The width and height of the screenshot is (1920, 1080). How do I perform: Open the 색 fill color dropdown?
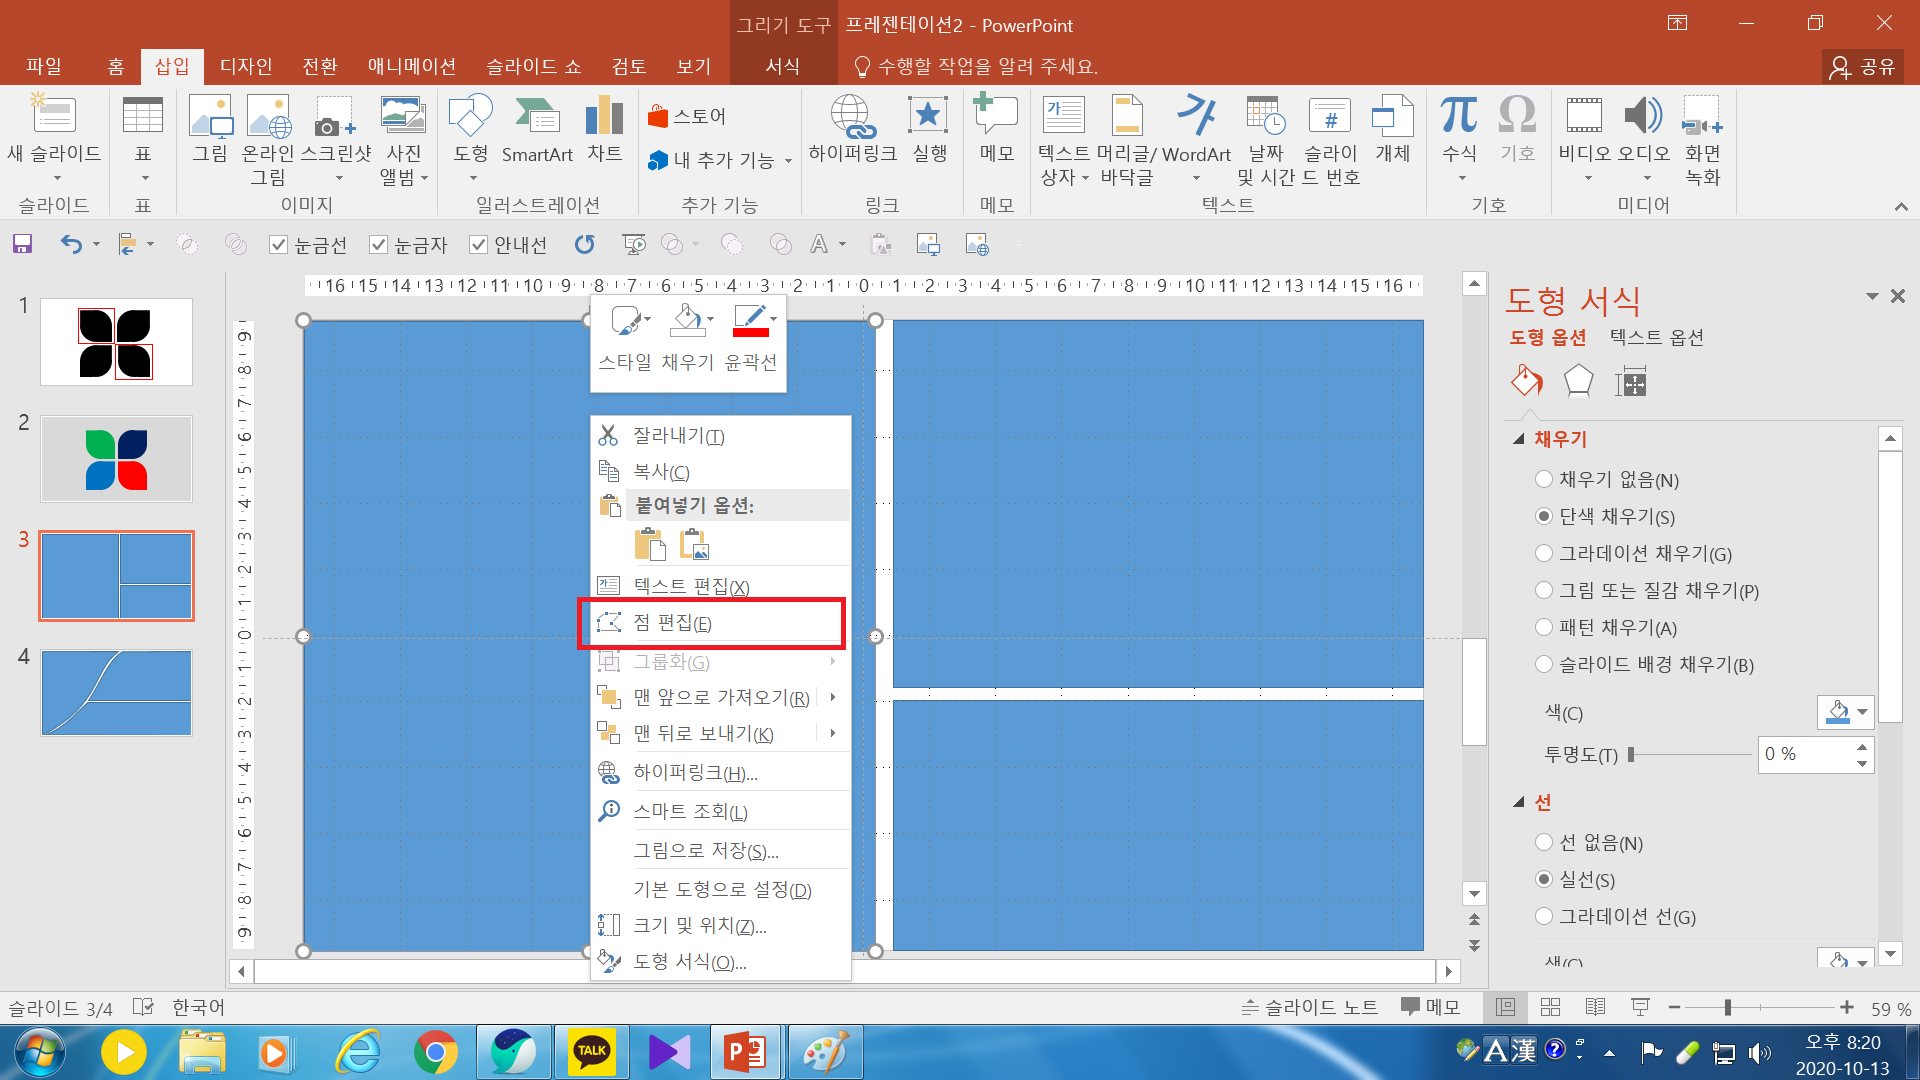coord(1862,713)
